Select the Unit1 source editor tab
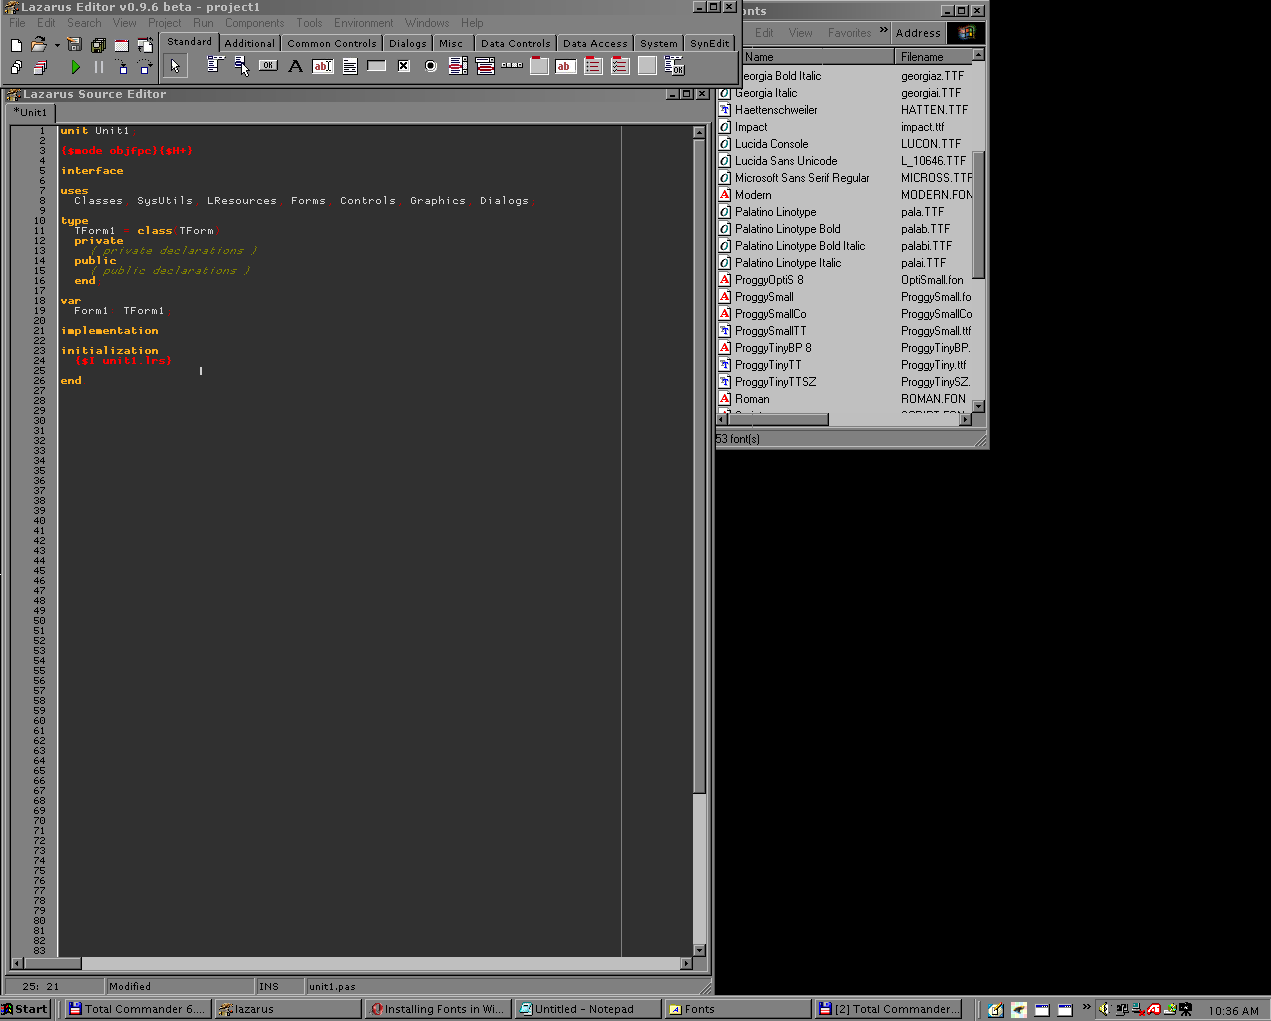This screenshot has width=1271, height=1021. [x=30, y=112]
